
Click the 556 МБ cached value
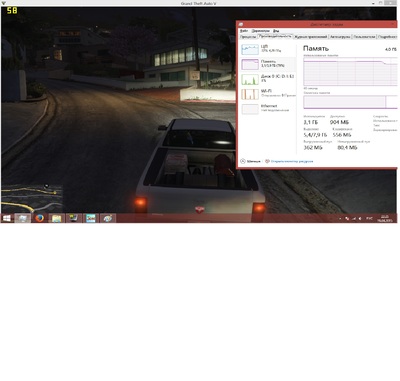pyautogui.click(x=342, y=135)
